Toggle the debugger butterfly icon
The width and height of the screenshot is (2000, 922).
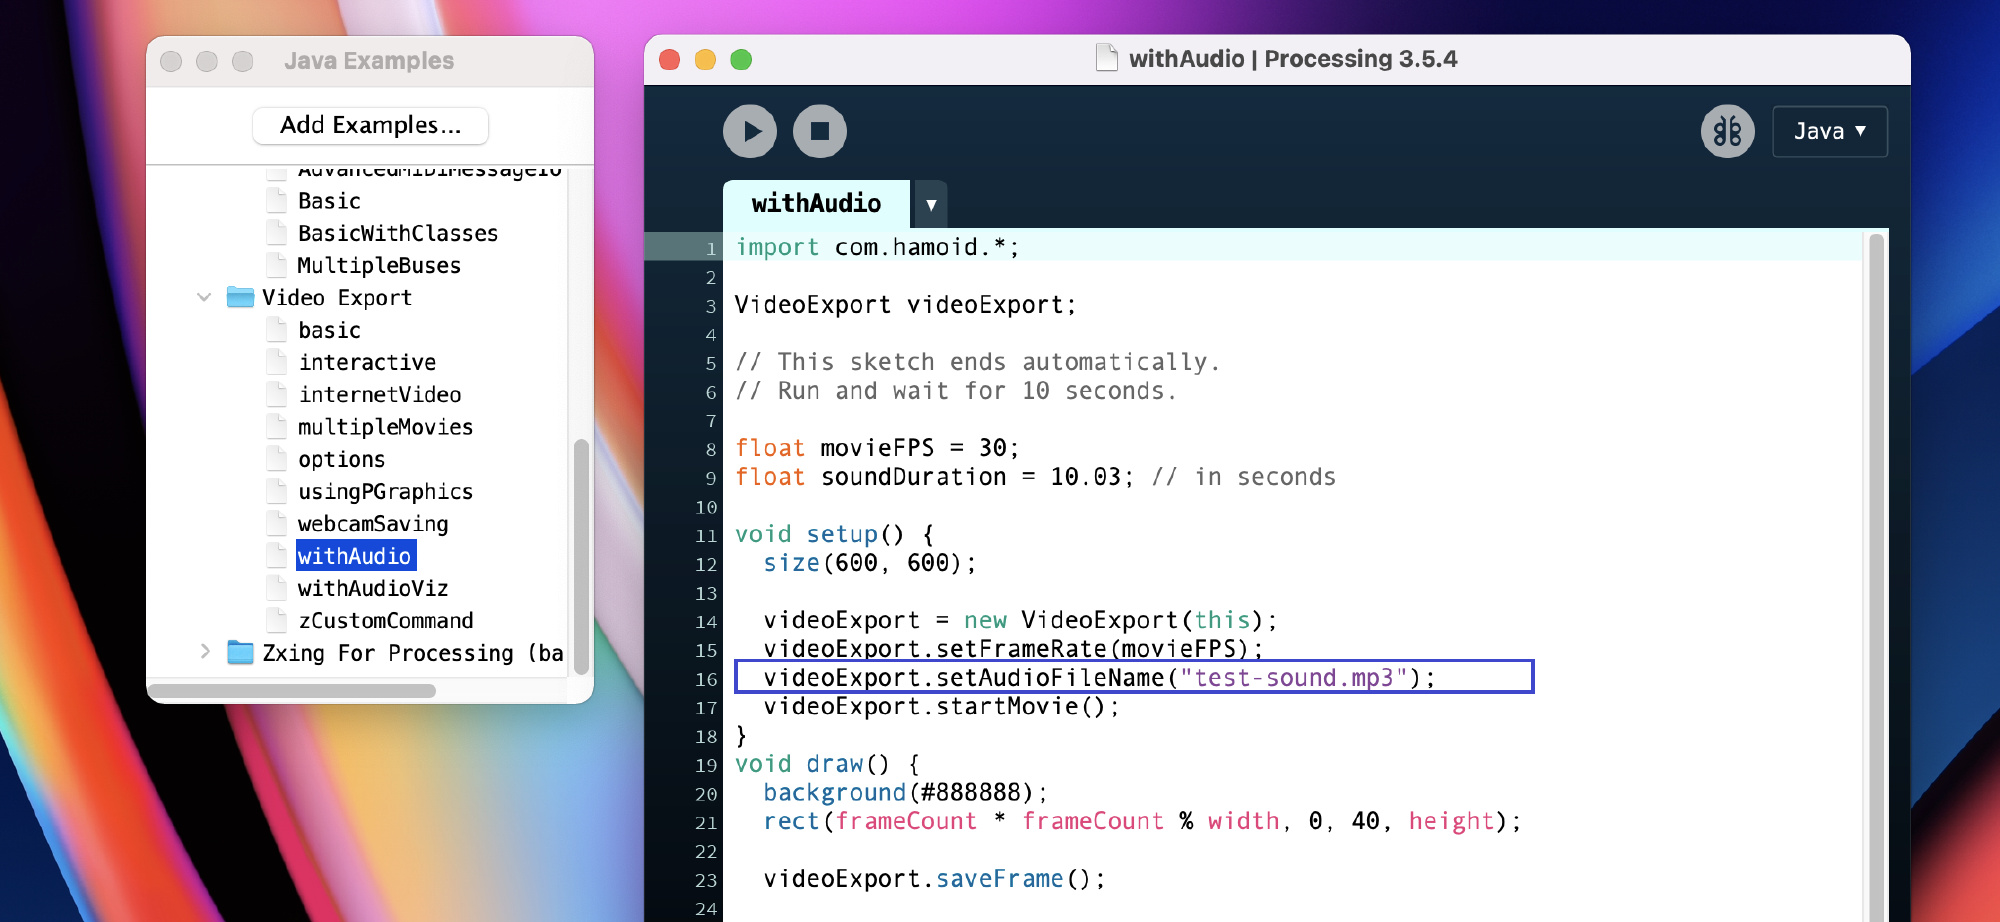click(1727, 131)
